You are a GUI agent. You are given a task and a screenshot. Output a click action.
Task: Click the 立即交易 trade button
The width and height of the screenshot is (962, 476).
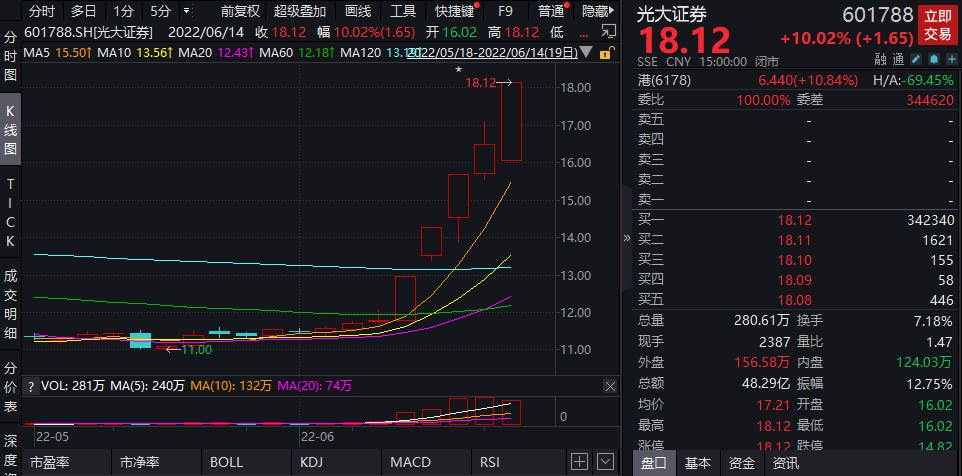(x=938, y=25)
